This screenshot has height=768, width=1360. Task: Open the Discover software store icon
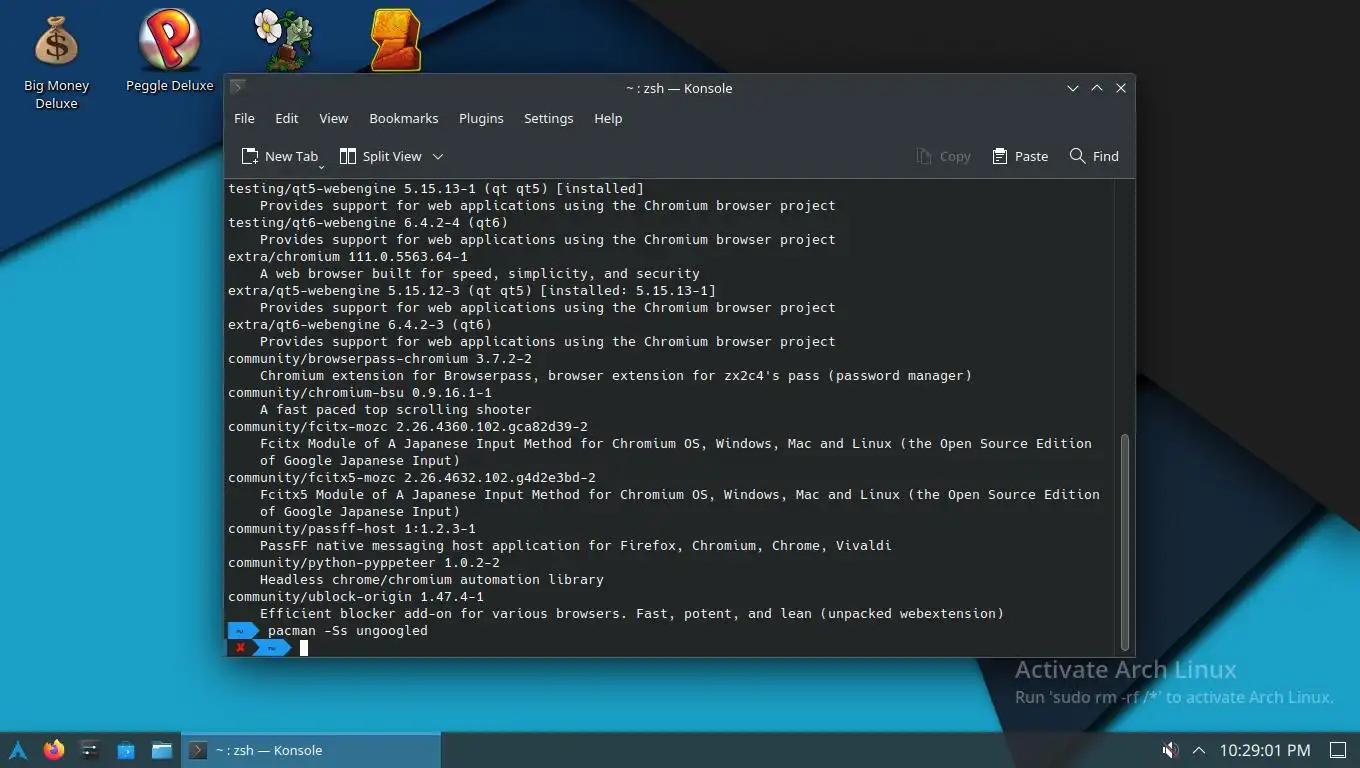click(x=126, y=750)
